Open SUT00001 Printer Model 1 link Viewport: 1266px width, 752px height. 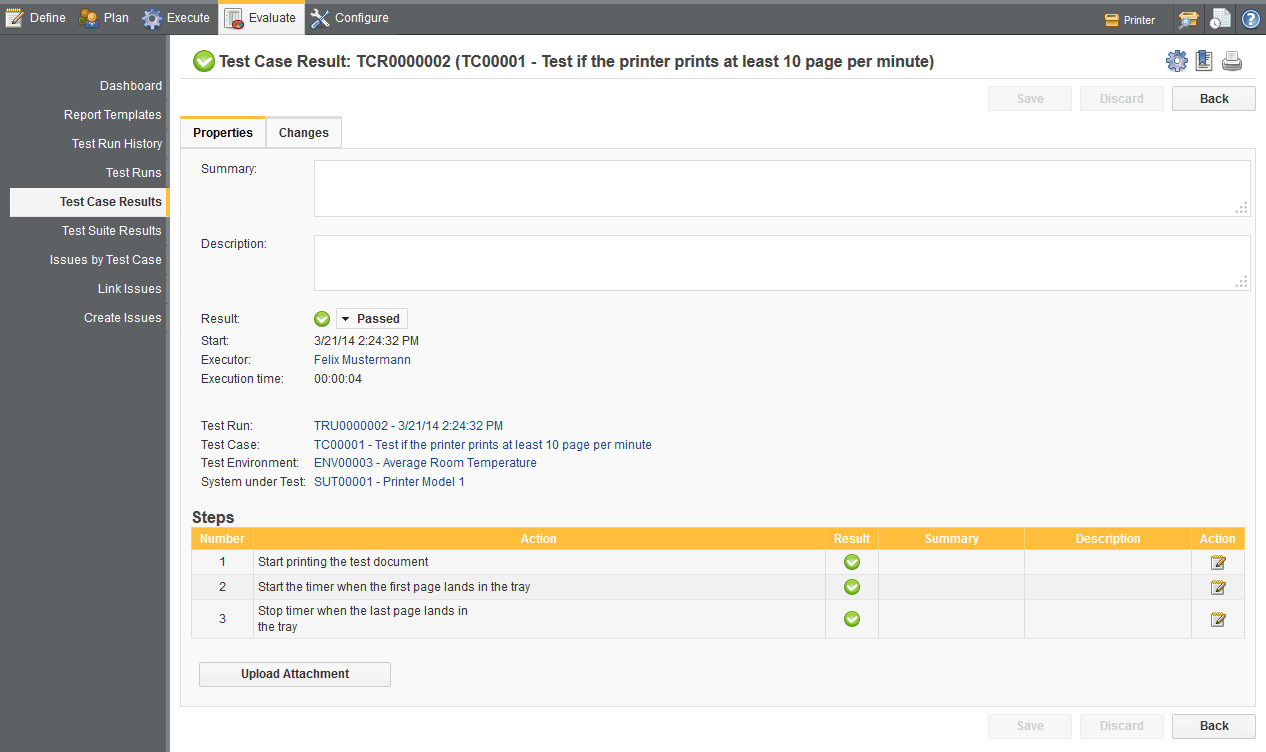tap(389, 482)
